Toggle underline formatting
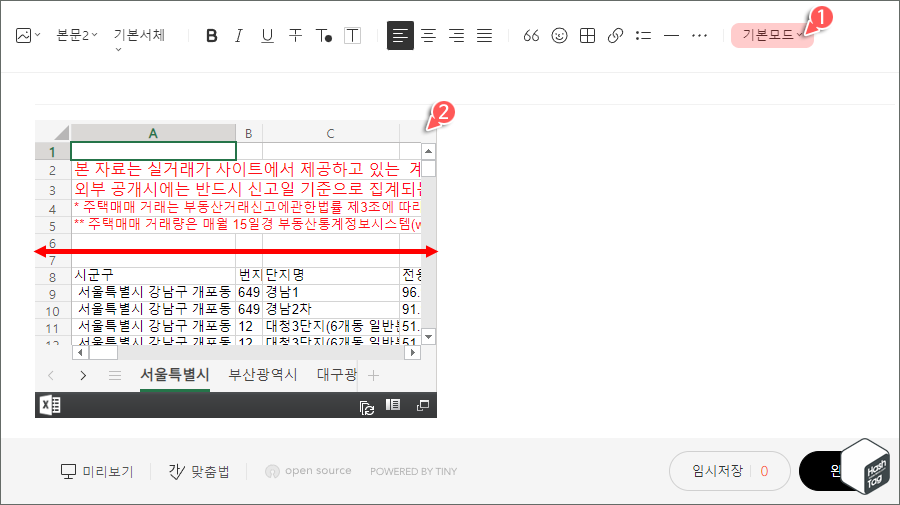The height and width of the screenshot is (505, 900). 267,36
